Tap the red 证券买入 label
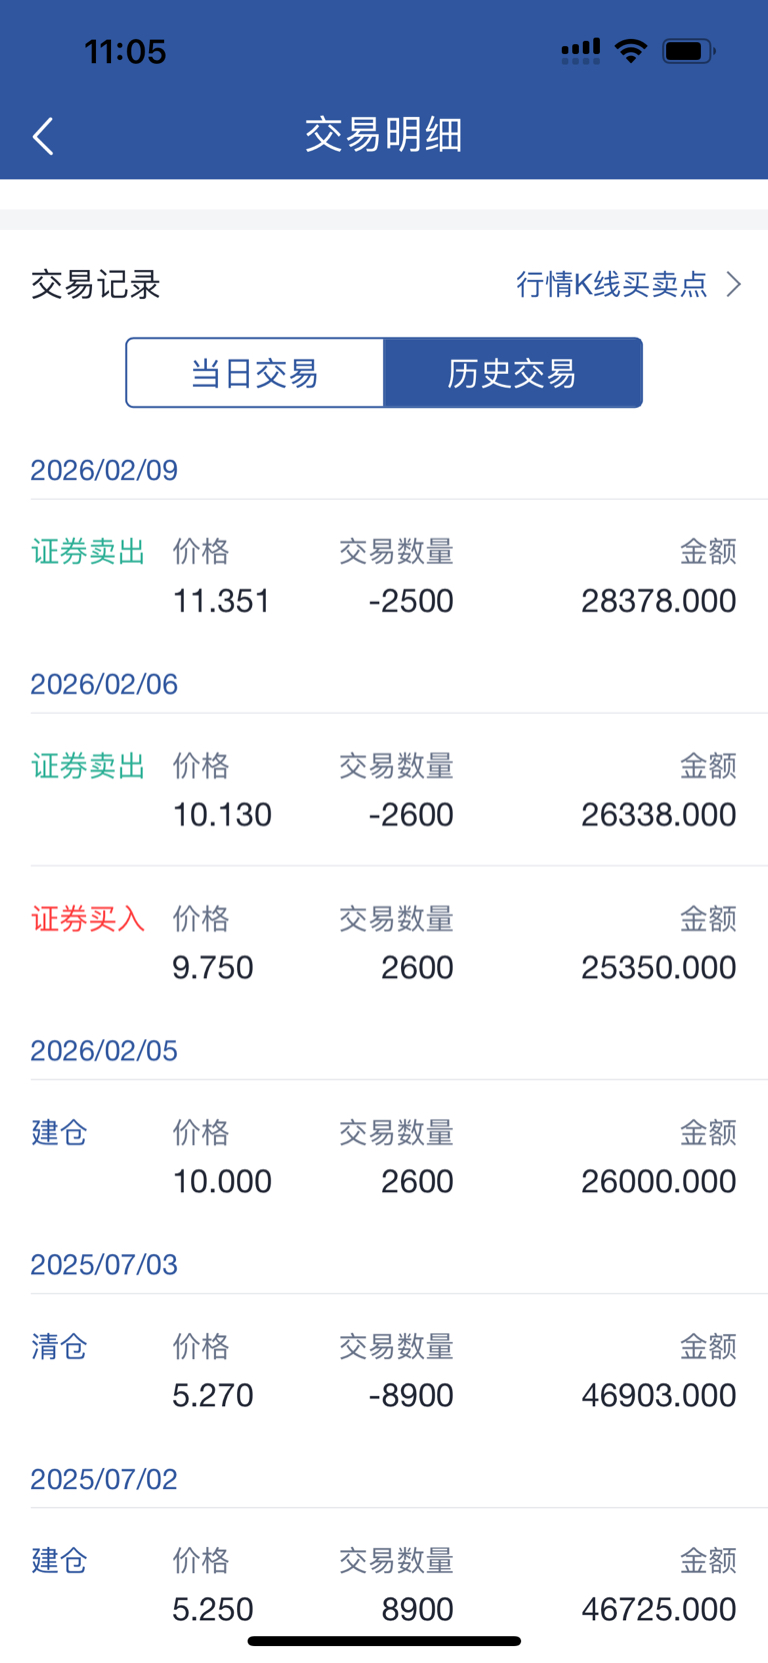Viewport: 768px width, 1663px height. click(88, 919)
